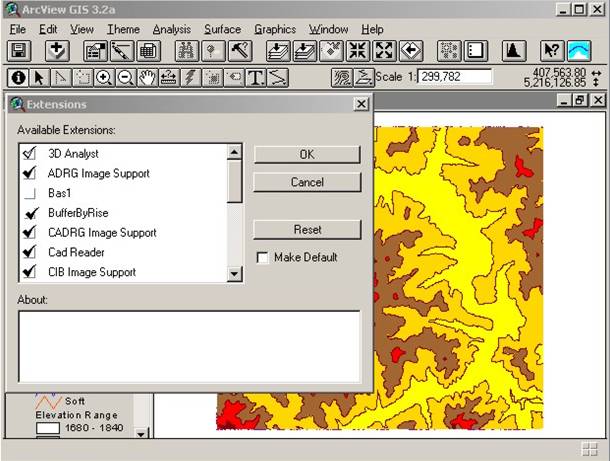Open the Theme menu
Image resolution: width=610 pixels, height=461 pixels.
point(123,30)
